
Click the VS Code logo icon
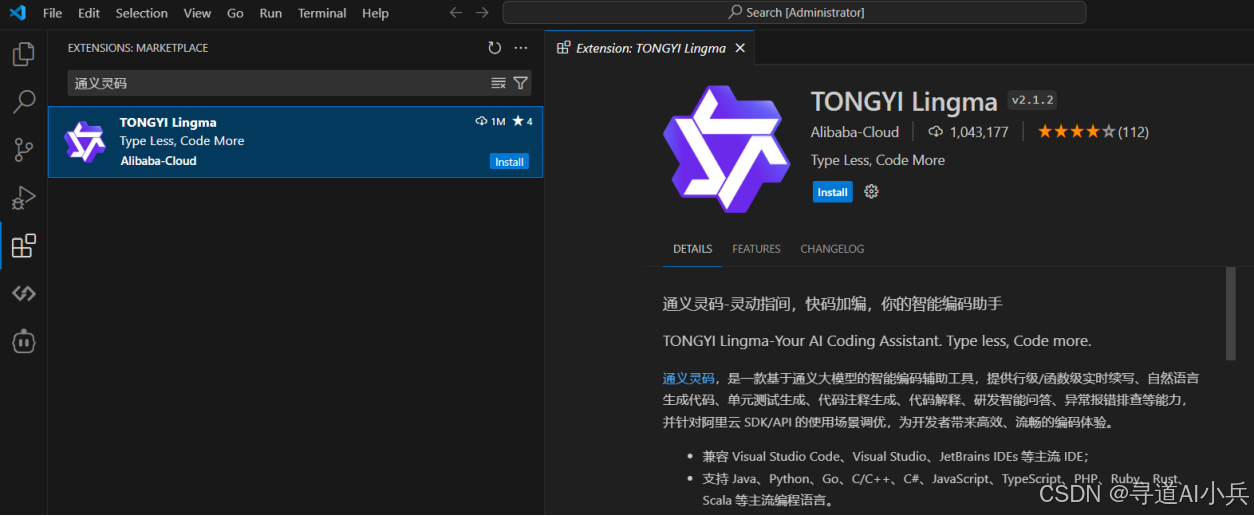point(16,13)
